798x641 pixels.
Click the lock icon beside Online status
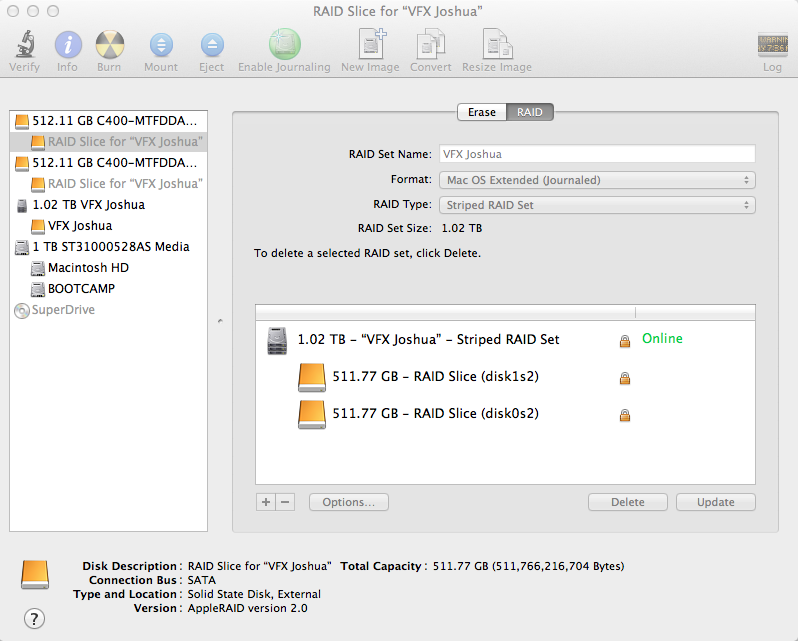[x=624, y=341]
